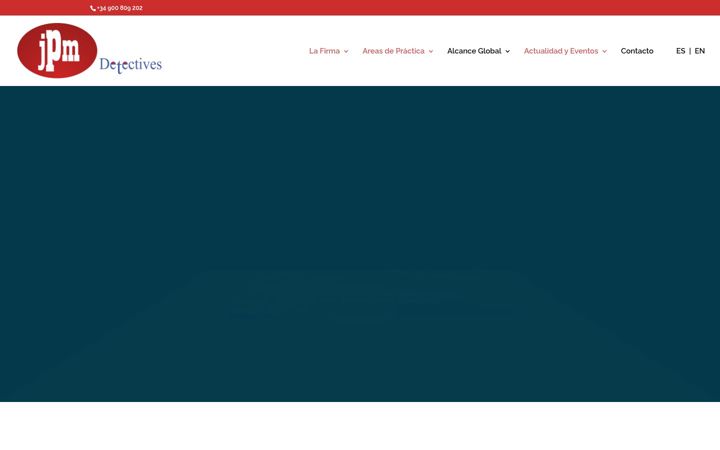Open the Areas de Práctica menu
Screen dimensions: 720x450
pos(393,51)
